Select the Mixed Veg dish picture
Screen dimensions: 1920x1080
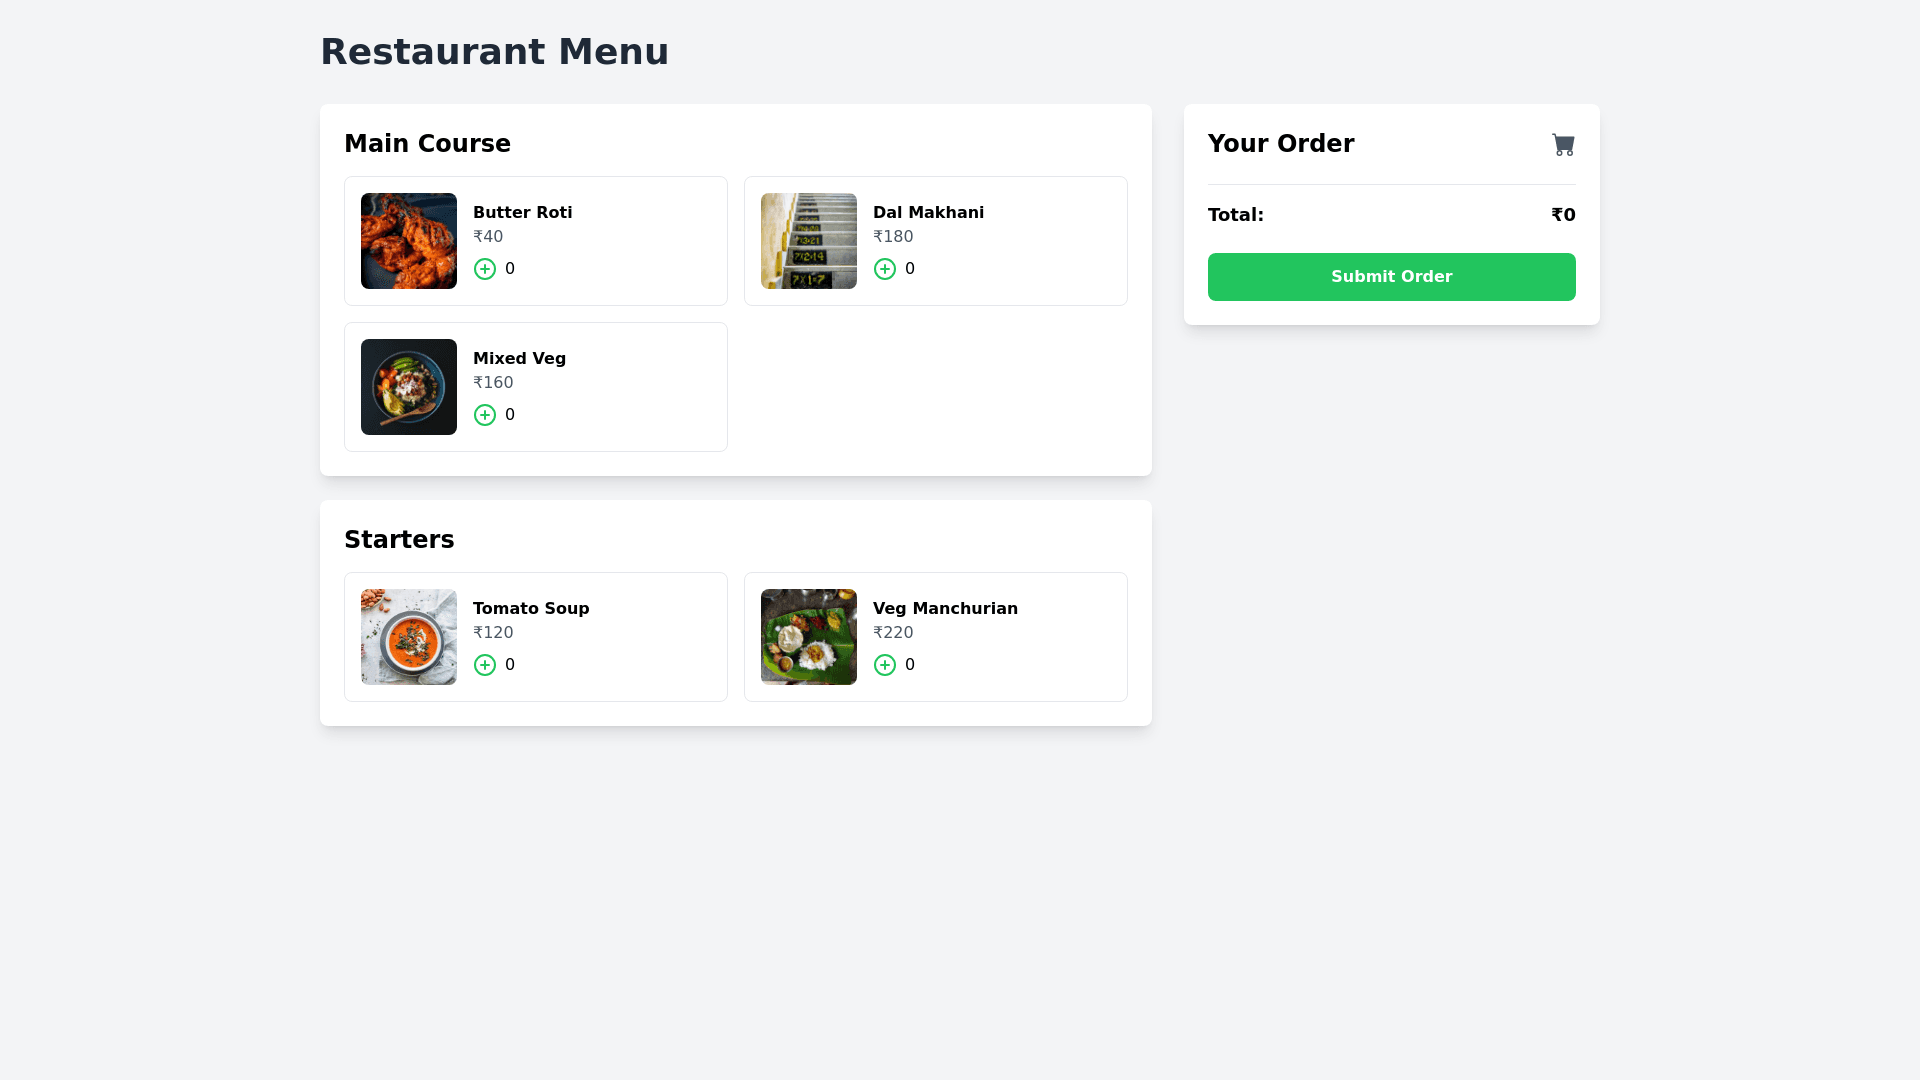409,387
